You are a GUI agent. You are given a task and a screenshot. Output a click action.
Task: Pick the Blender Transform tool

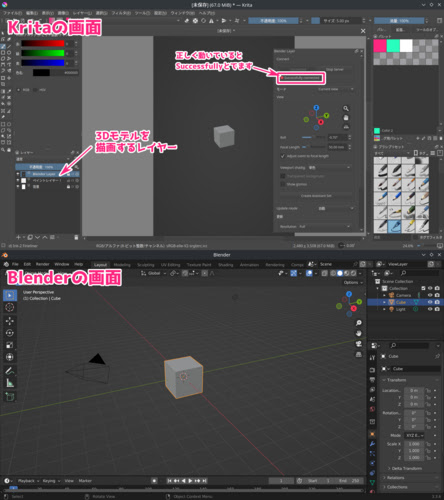click(x=10, y=357)
